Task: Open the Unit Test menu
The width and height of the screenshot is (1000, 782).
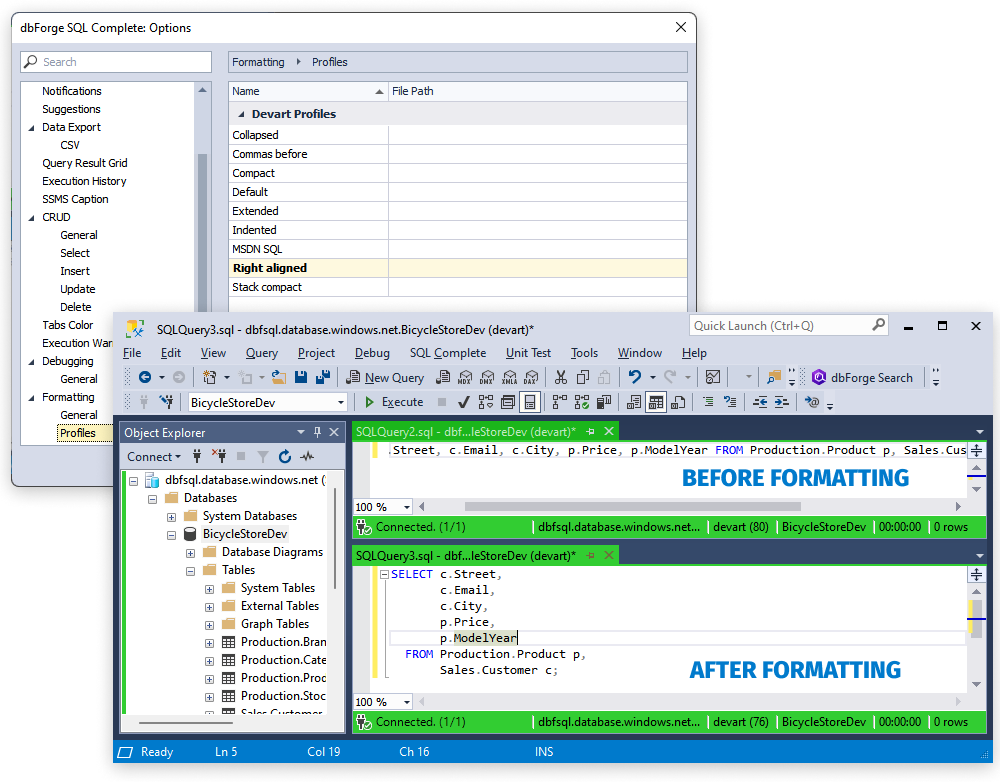Action: click(528, 353)
